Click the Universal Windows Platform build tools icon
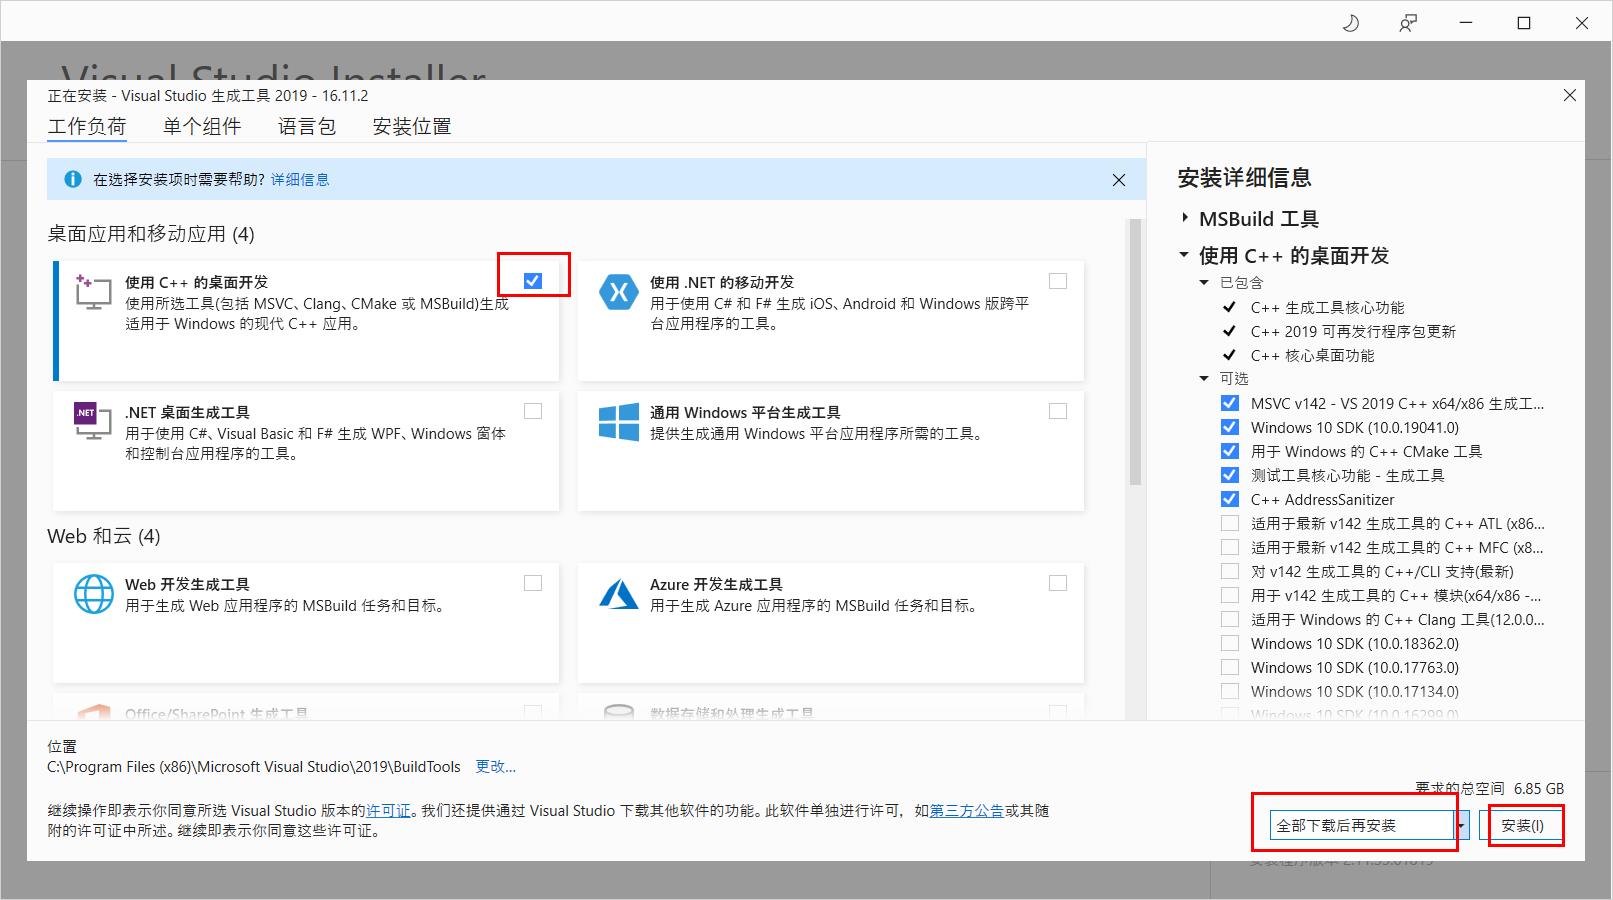This screenshot has width=1613, height=900. click(x=618, y=422)
